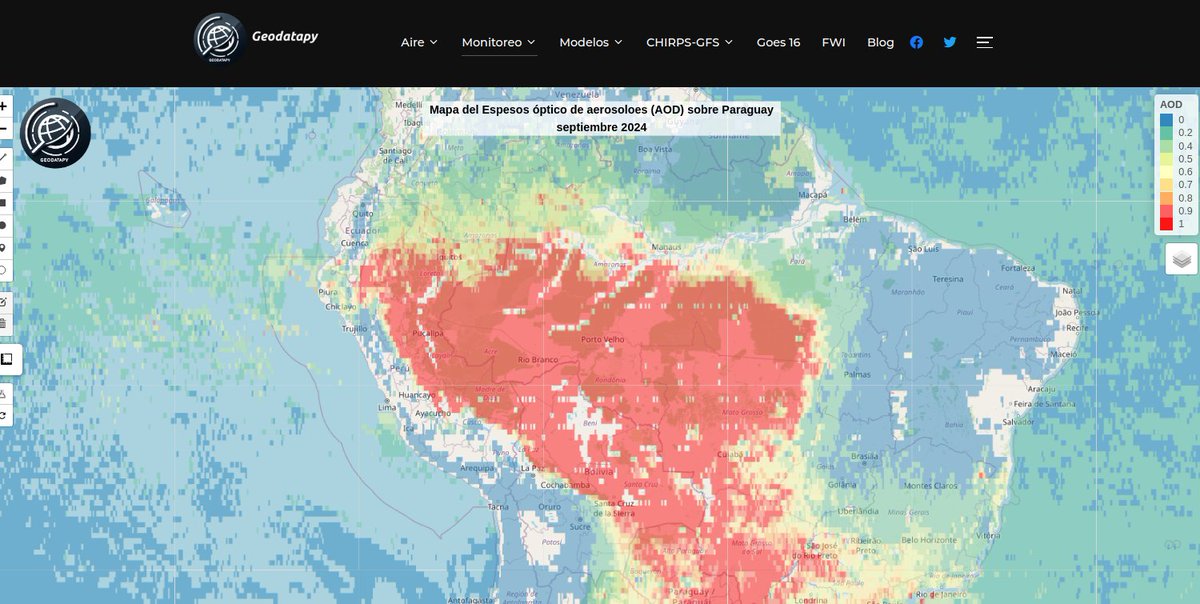Click the 'Recife' map label
The height and width of the screenshot is (604, 1200).
(1077, 327)
